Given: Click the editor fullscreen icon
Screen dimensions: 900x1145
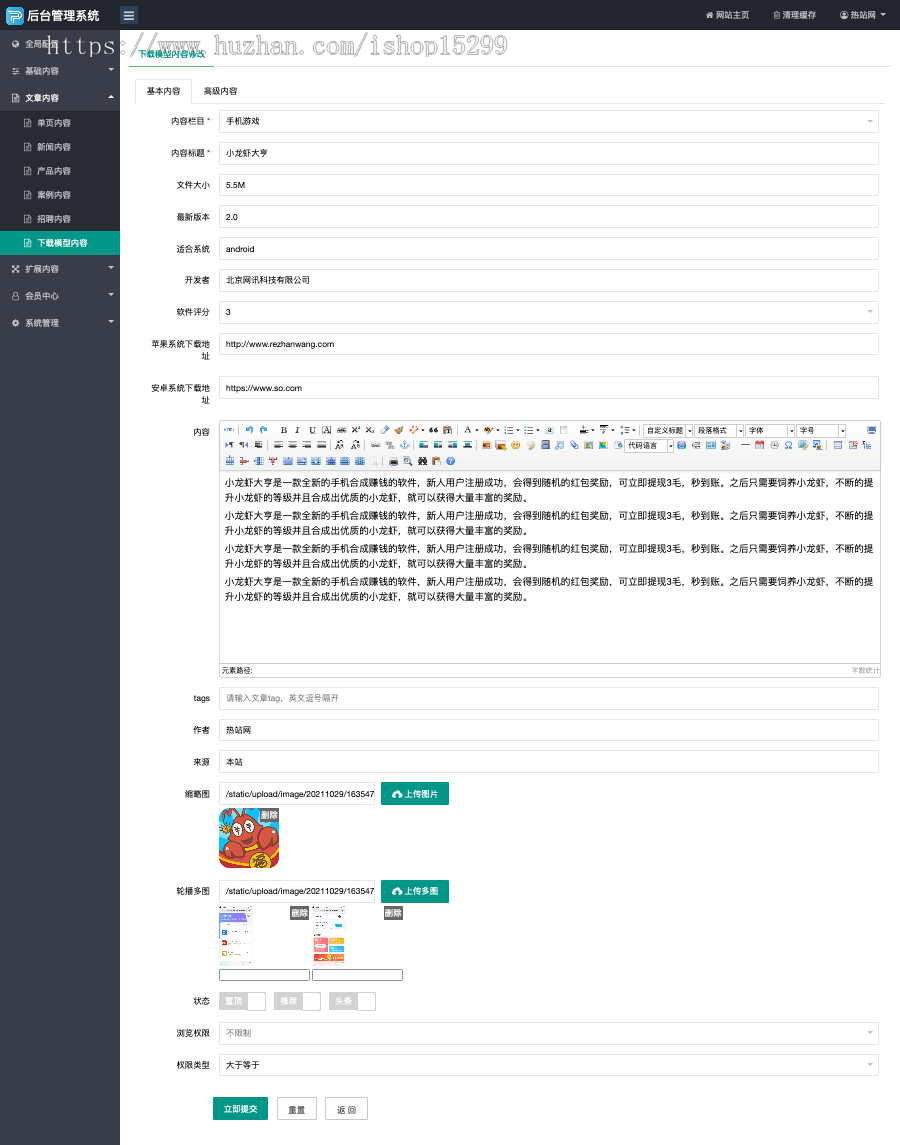Looking at the screenshot, I should tap(871, 430).
